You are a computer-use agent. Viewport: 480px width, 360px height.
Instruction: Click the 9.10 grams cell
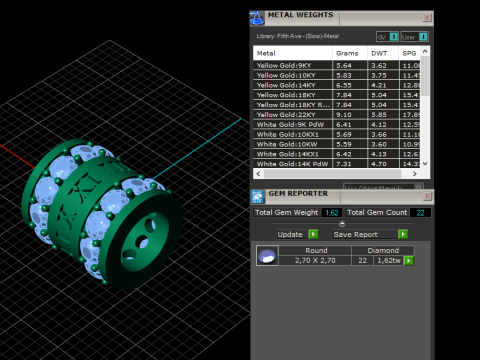[349, 115]
